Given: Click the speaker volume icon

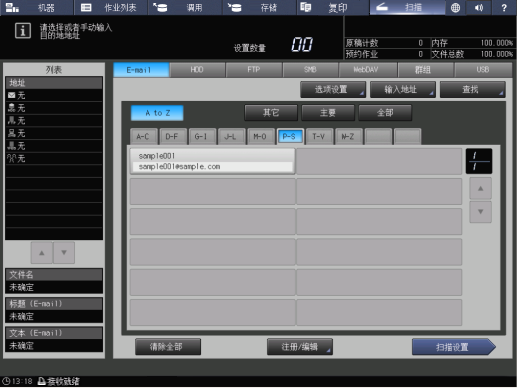Looking at the screenshot, I should pos(479,7).
